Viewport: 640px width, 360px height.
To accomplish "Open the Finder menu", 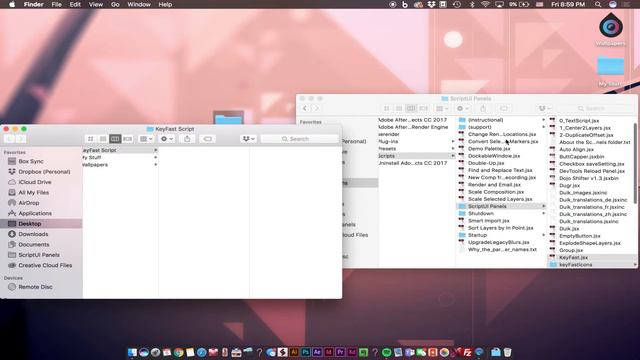I will 33,4.
